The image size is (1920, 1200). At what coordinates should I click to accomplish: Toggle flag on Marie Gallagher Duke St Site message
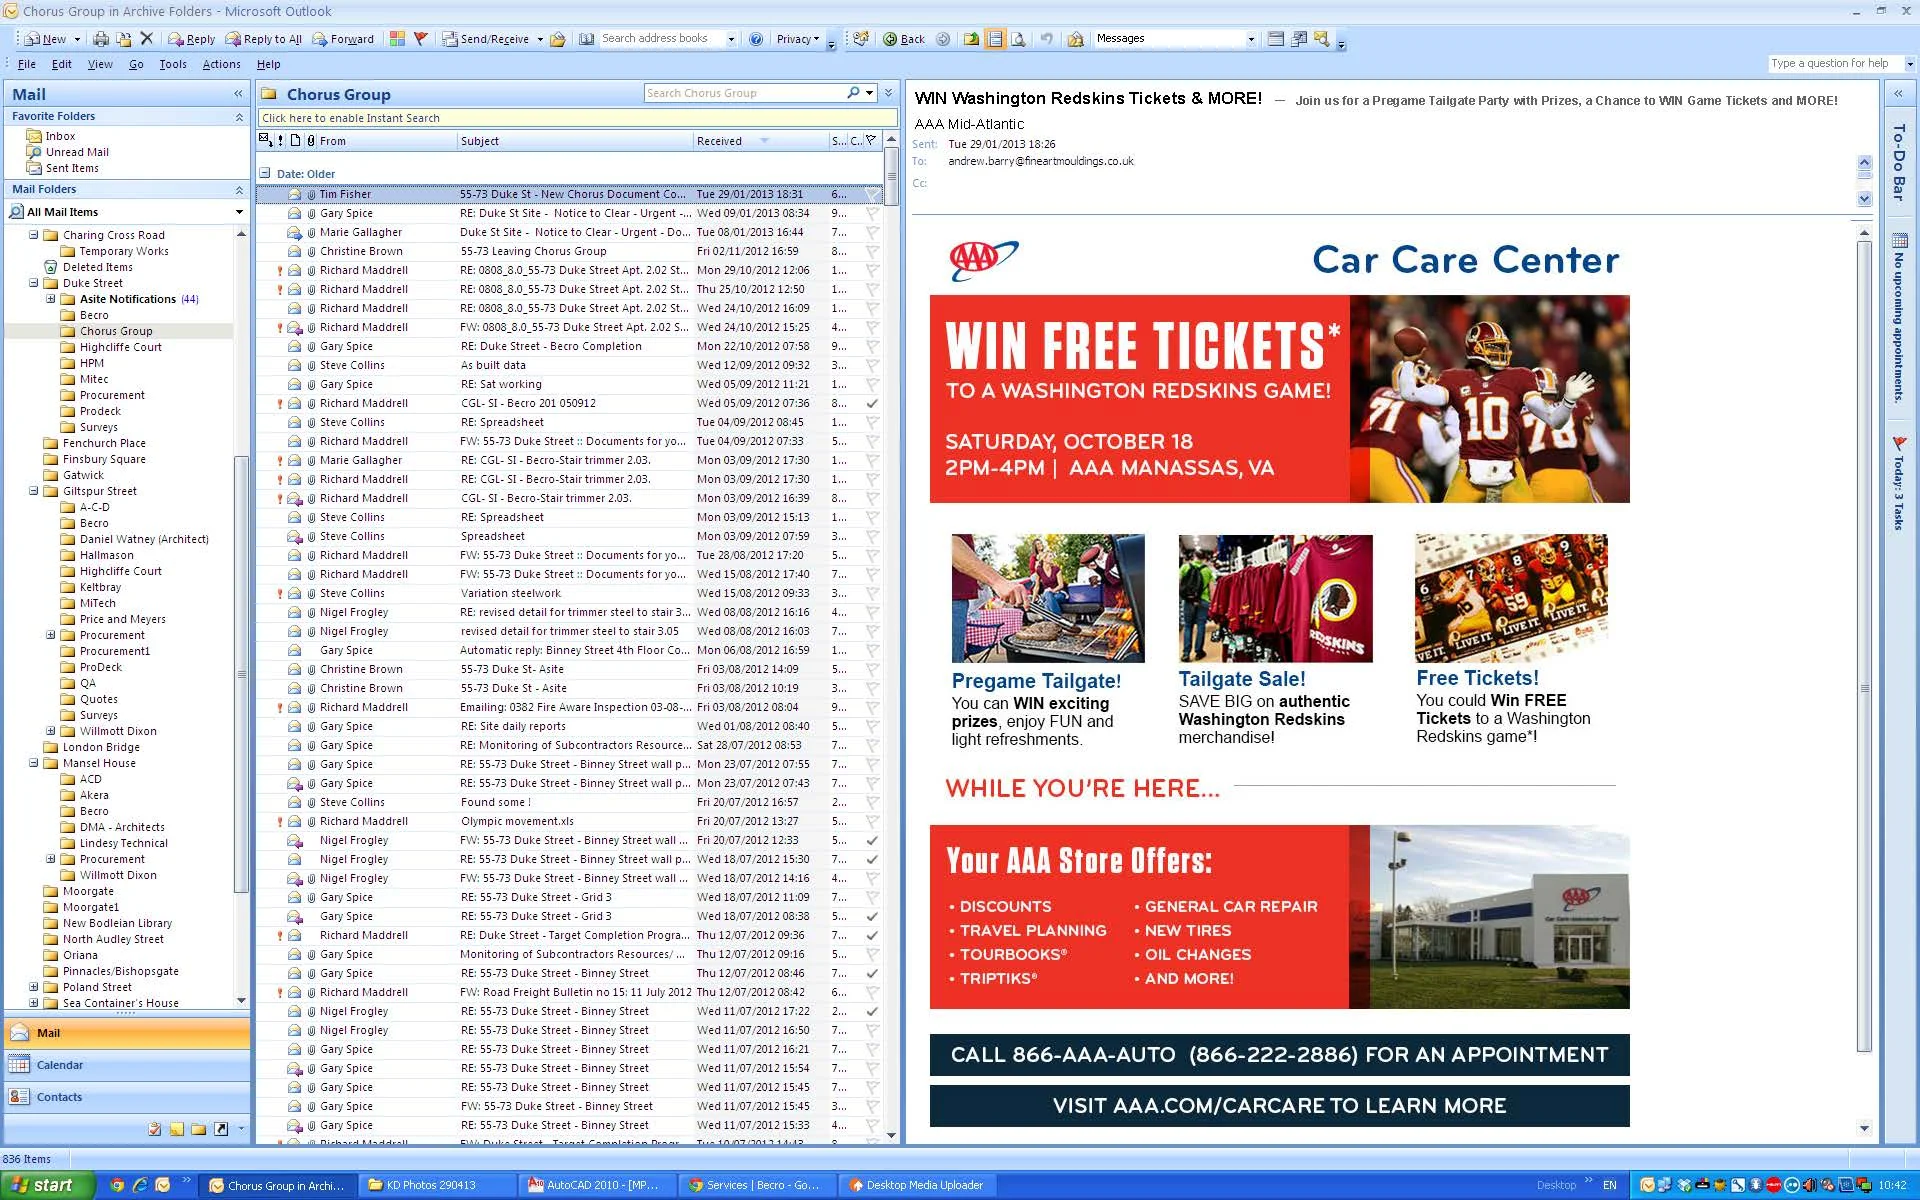click(872, 232)
